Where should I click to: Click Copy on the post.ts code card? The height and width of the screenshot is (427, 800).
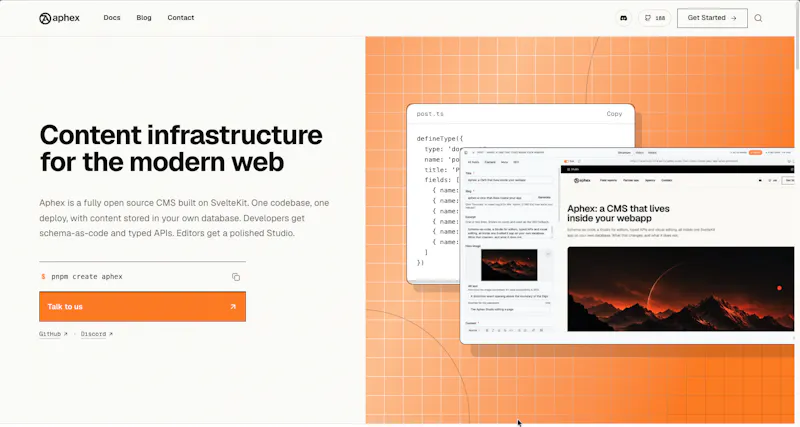614,114
